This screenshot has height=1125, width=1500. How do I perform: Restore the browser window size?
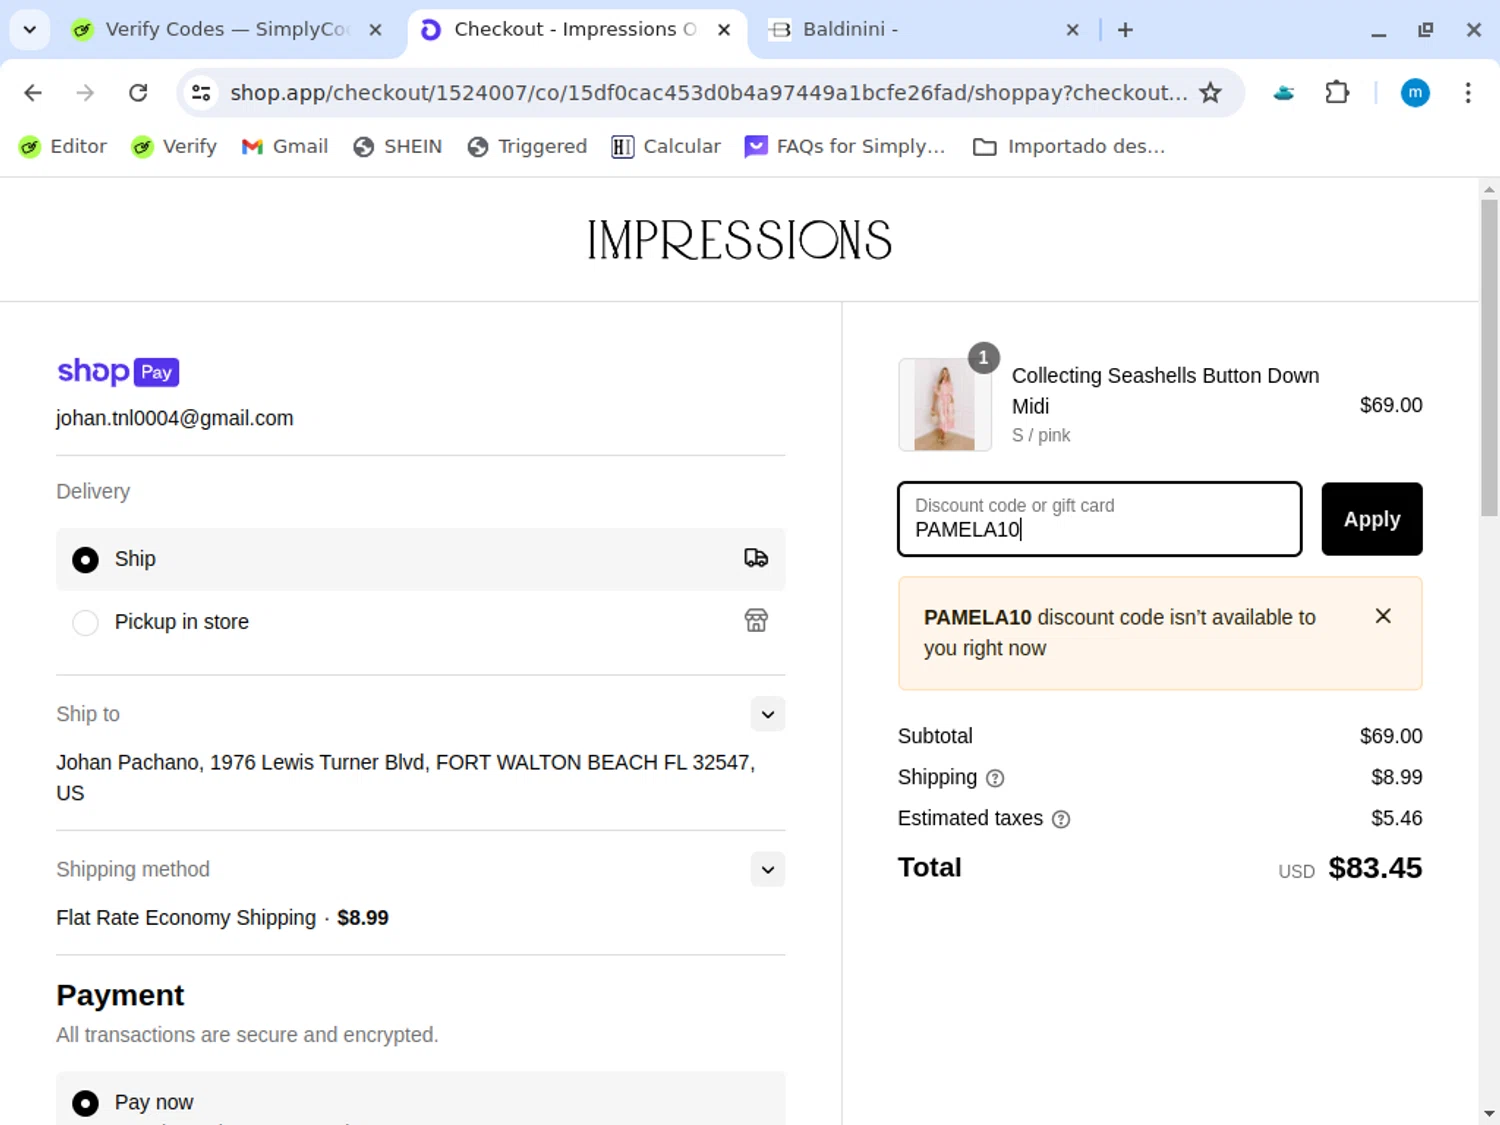click(1425, 30)
